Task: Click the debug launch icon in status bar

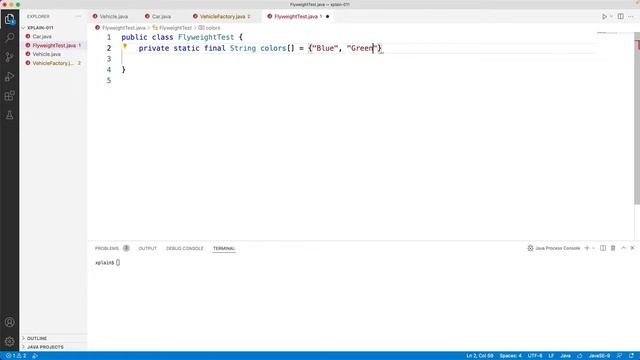Action: 35,356
